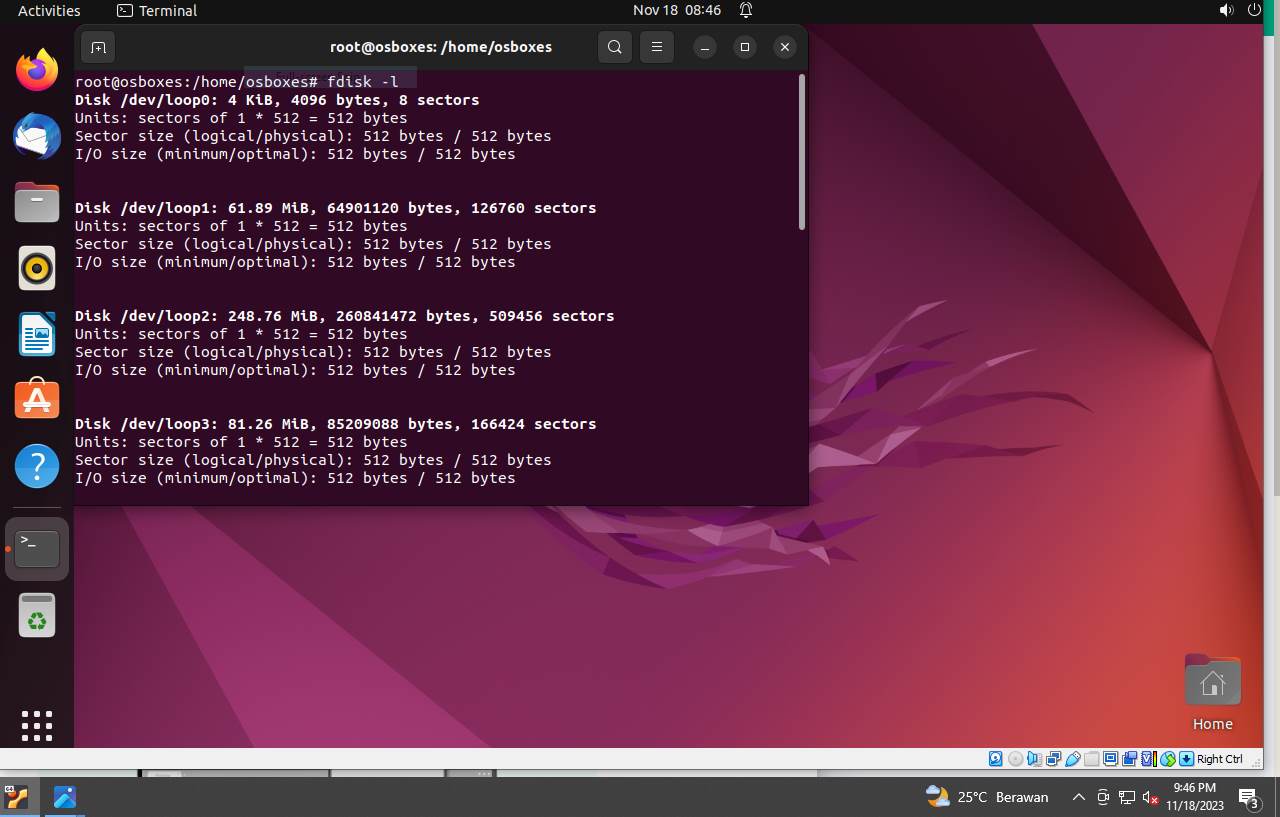Viewport: 1280px width, 817px height.
Task: Open the clock showing Nov 18 08:46
Action: pos(677,10)
